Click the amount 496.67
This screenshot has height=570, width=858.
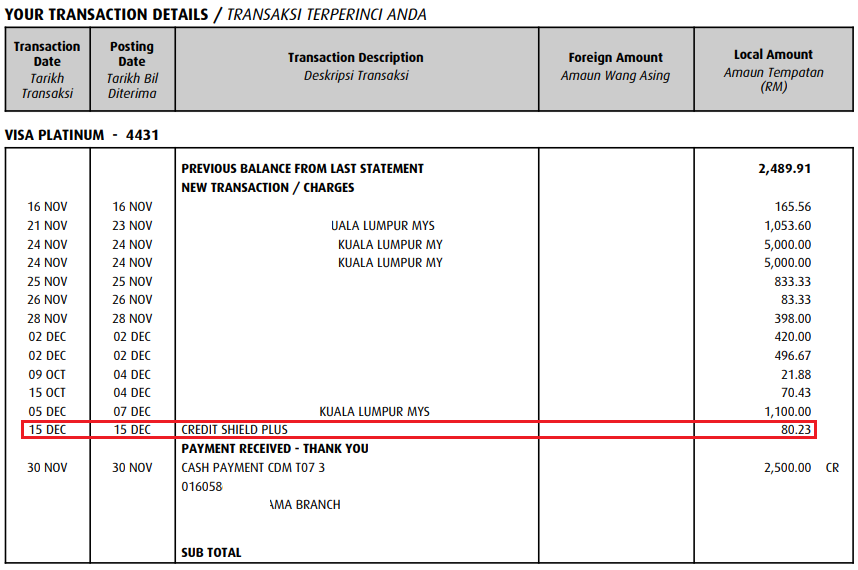[x=792, y=356]
